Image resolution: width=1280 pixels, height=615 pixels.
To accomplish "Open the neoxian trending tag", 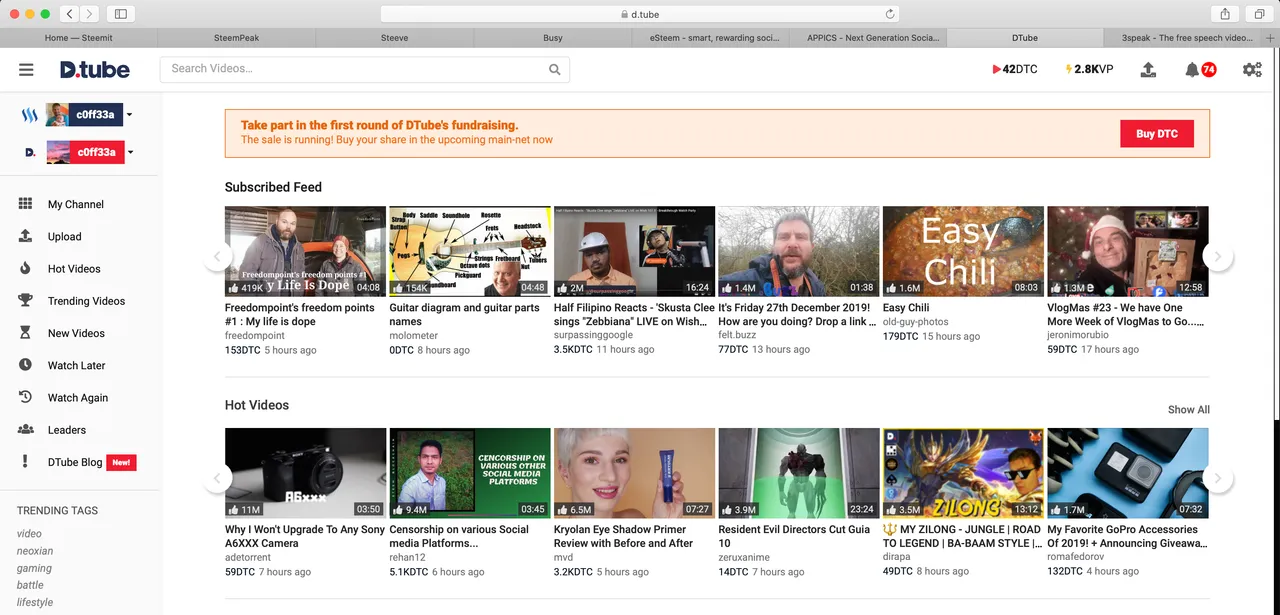I will [35, 551].
